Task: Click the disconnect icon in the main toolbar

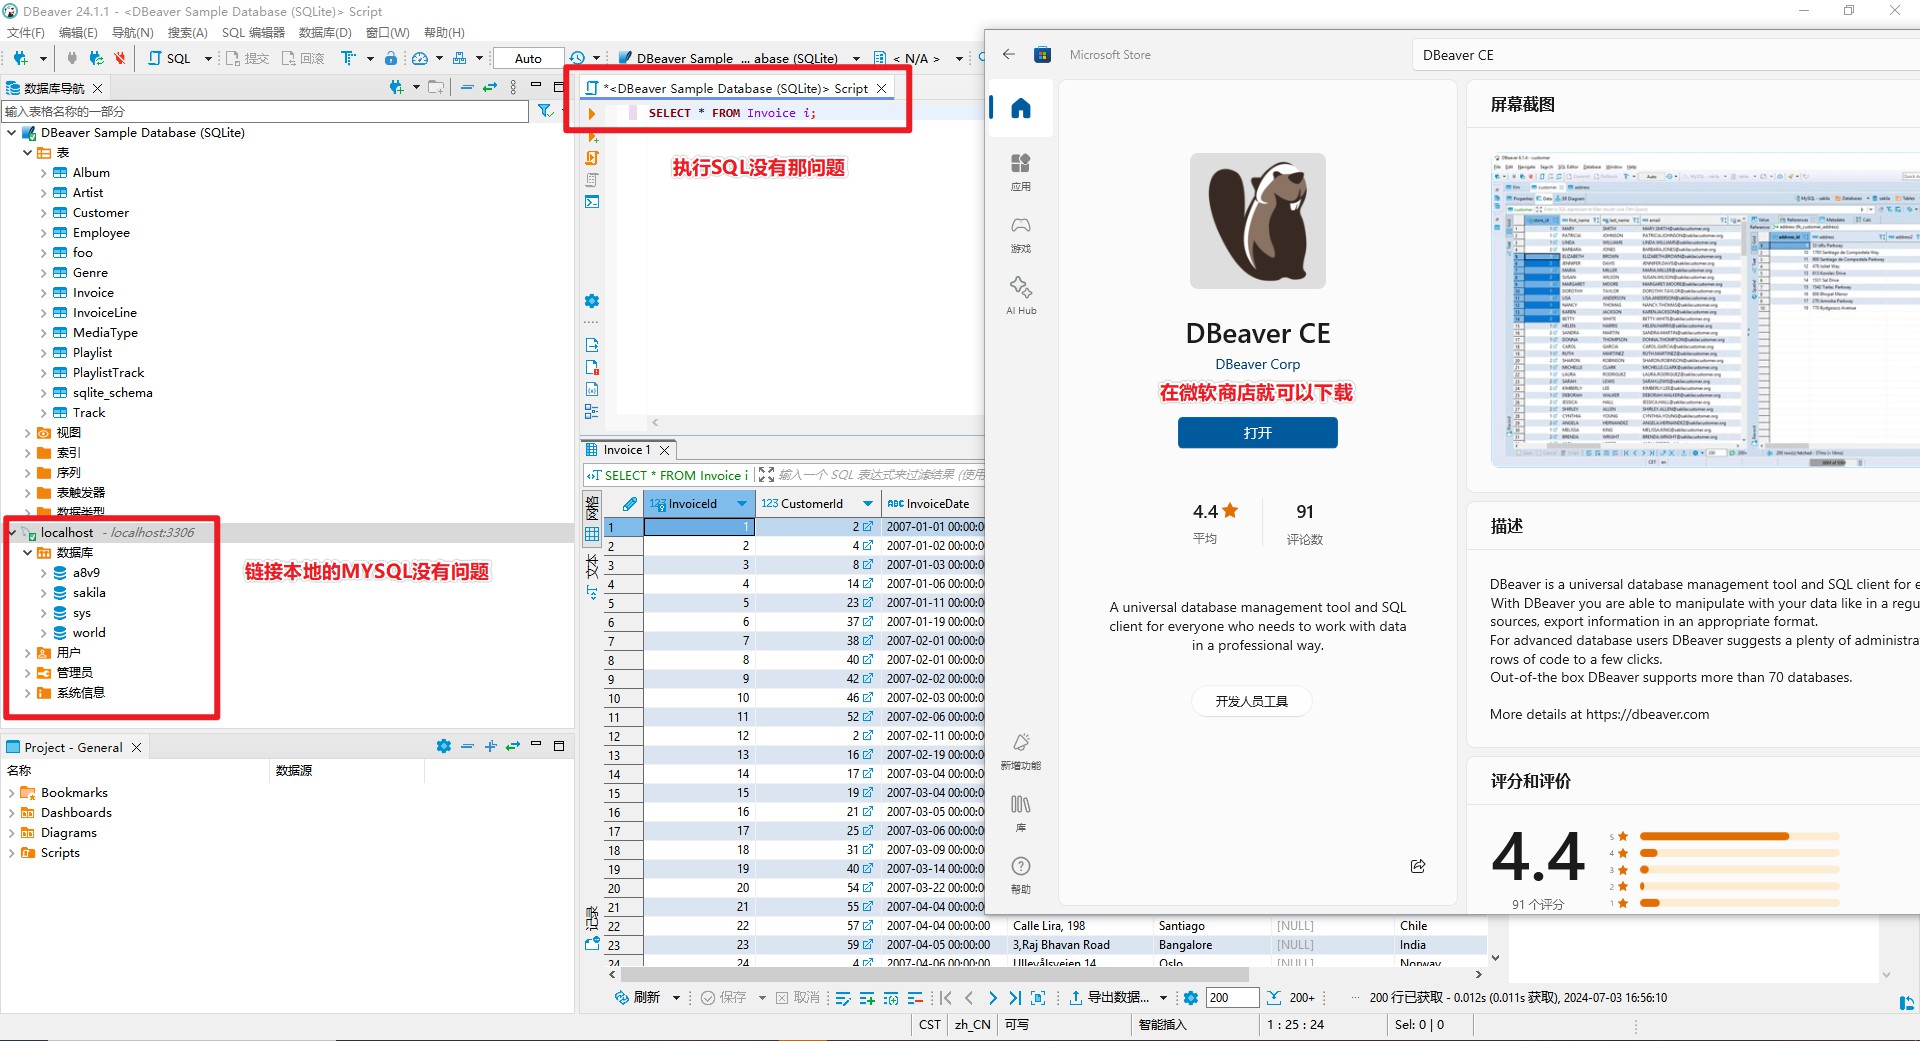Action: coord(119,58)
